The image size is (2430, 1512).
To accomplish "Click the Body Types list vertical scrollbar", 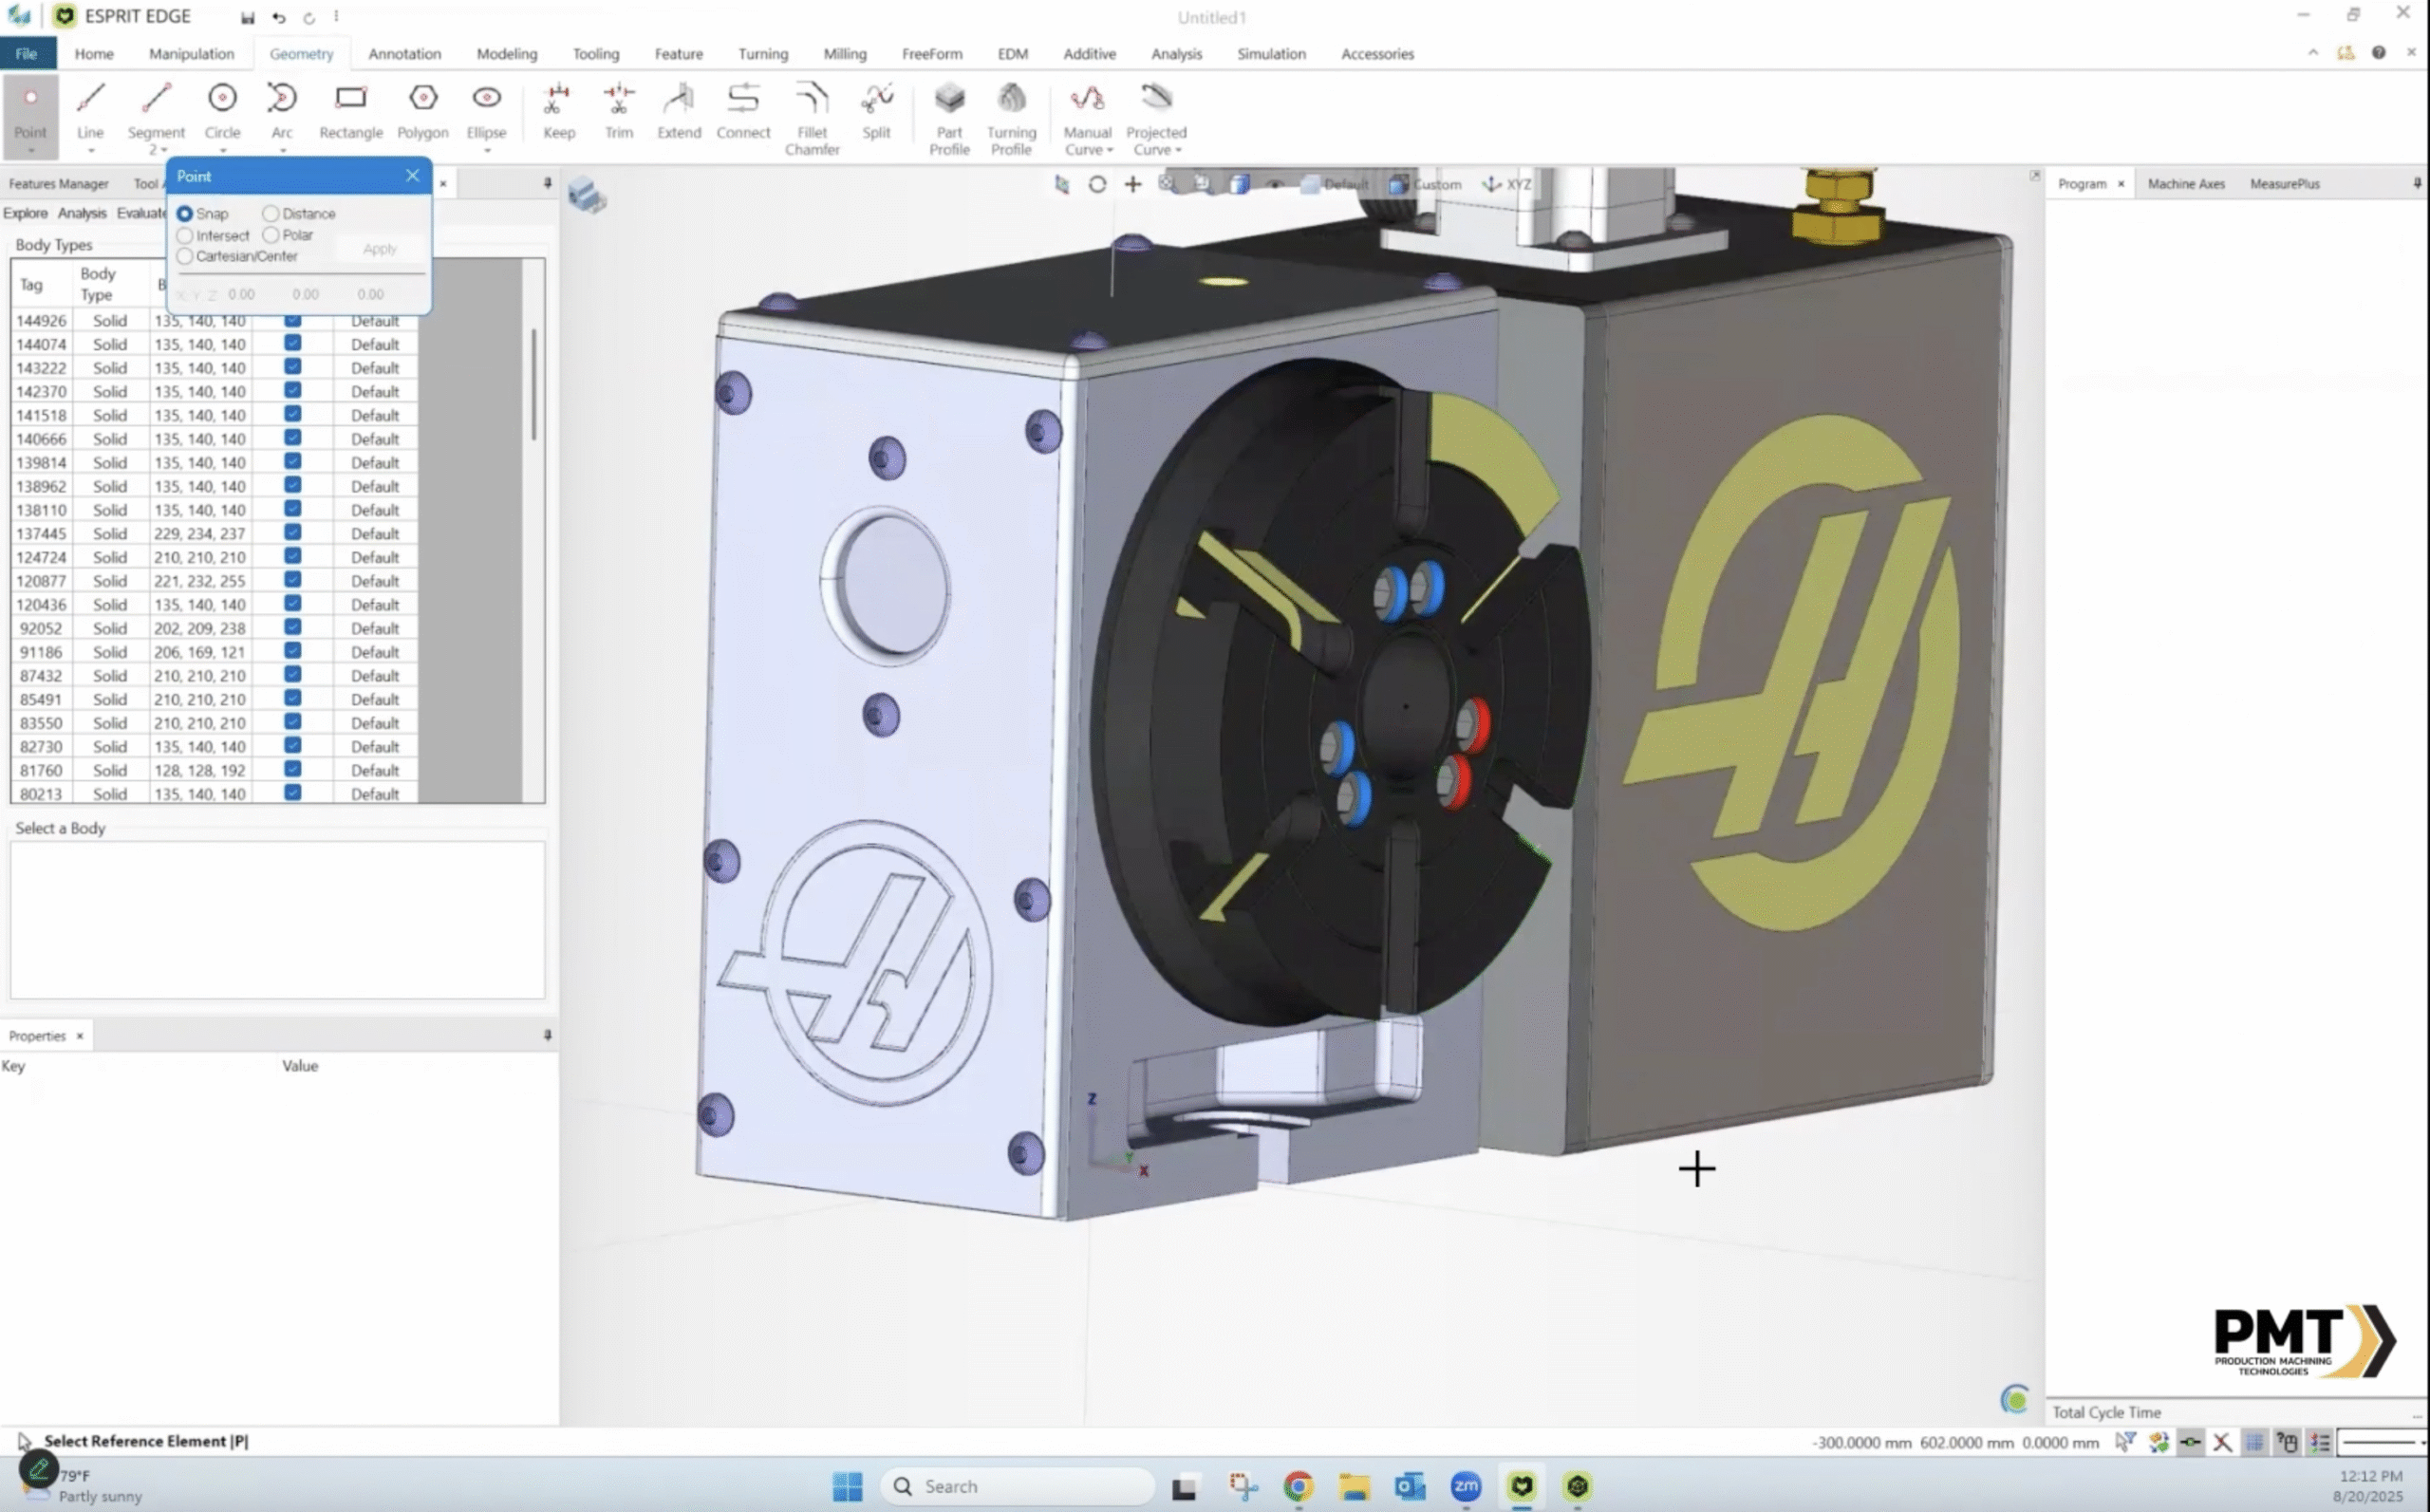I will pyautogui.click(x=534, y=385).
